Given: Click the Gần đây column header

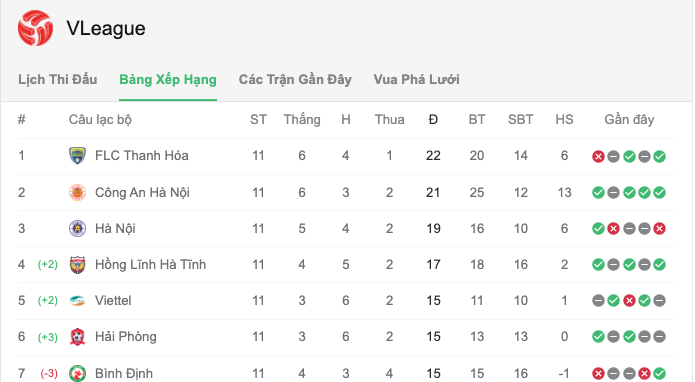Looking at the screenshot, I should [629, 120].
